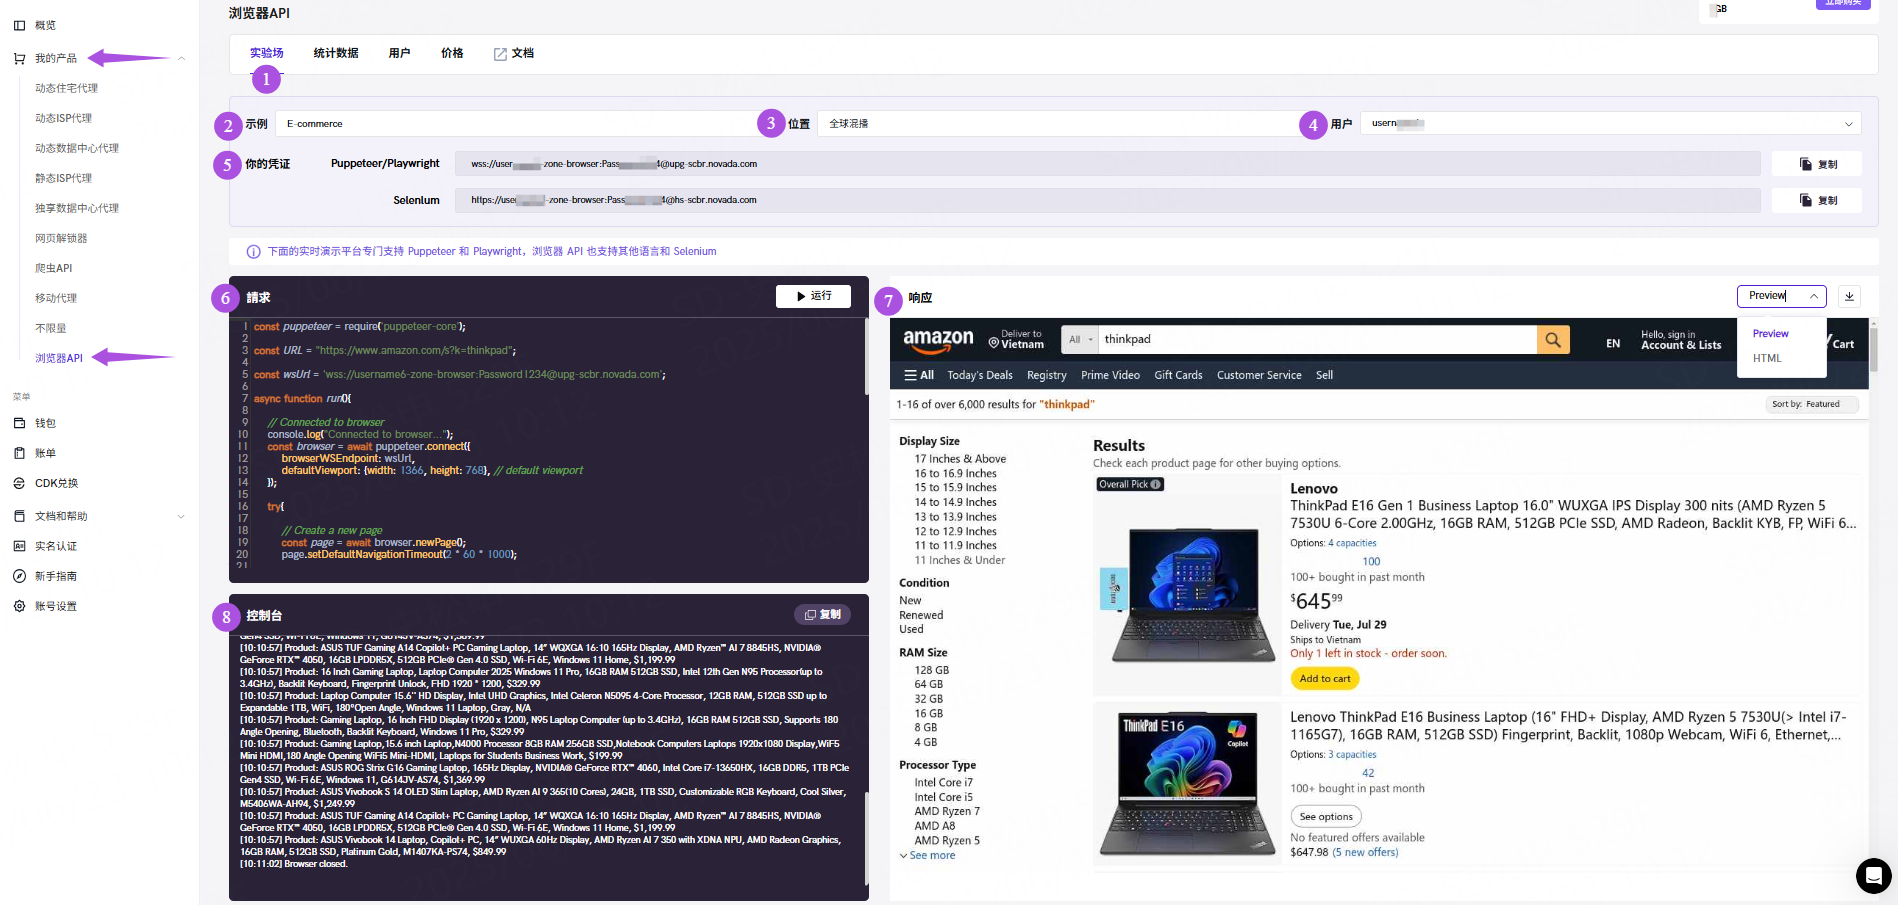Viewport: 1898px width, 905px height.
Task: Expand the docs and help section
Action: pyautogui.click(x=181, y=516)
